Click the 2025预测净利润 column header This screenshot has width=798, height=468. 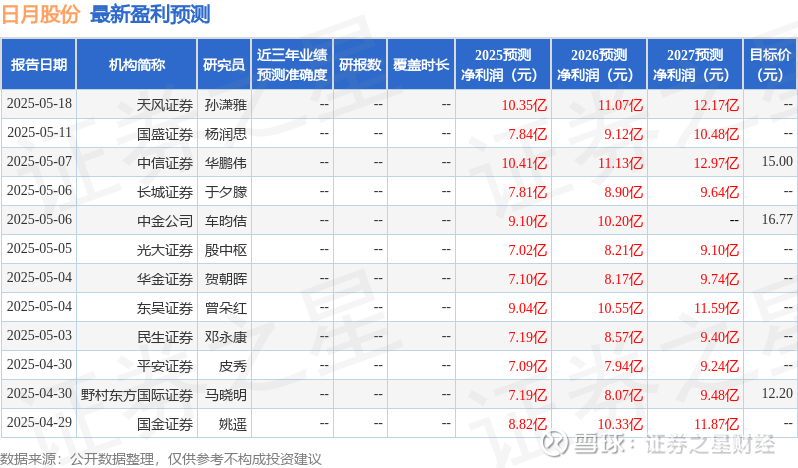(x=503, y=65)
